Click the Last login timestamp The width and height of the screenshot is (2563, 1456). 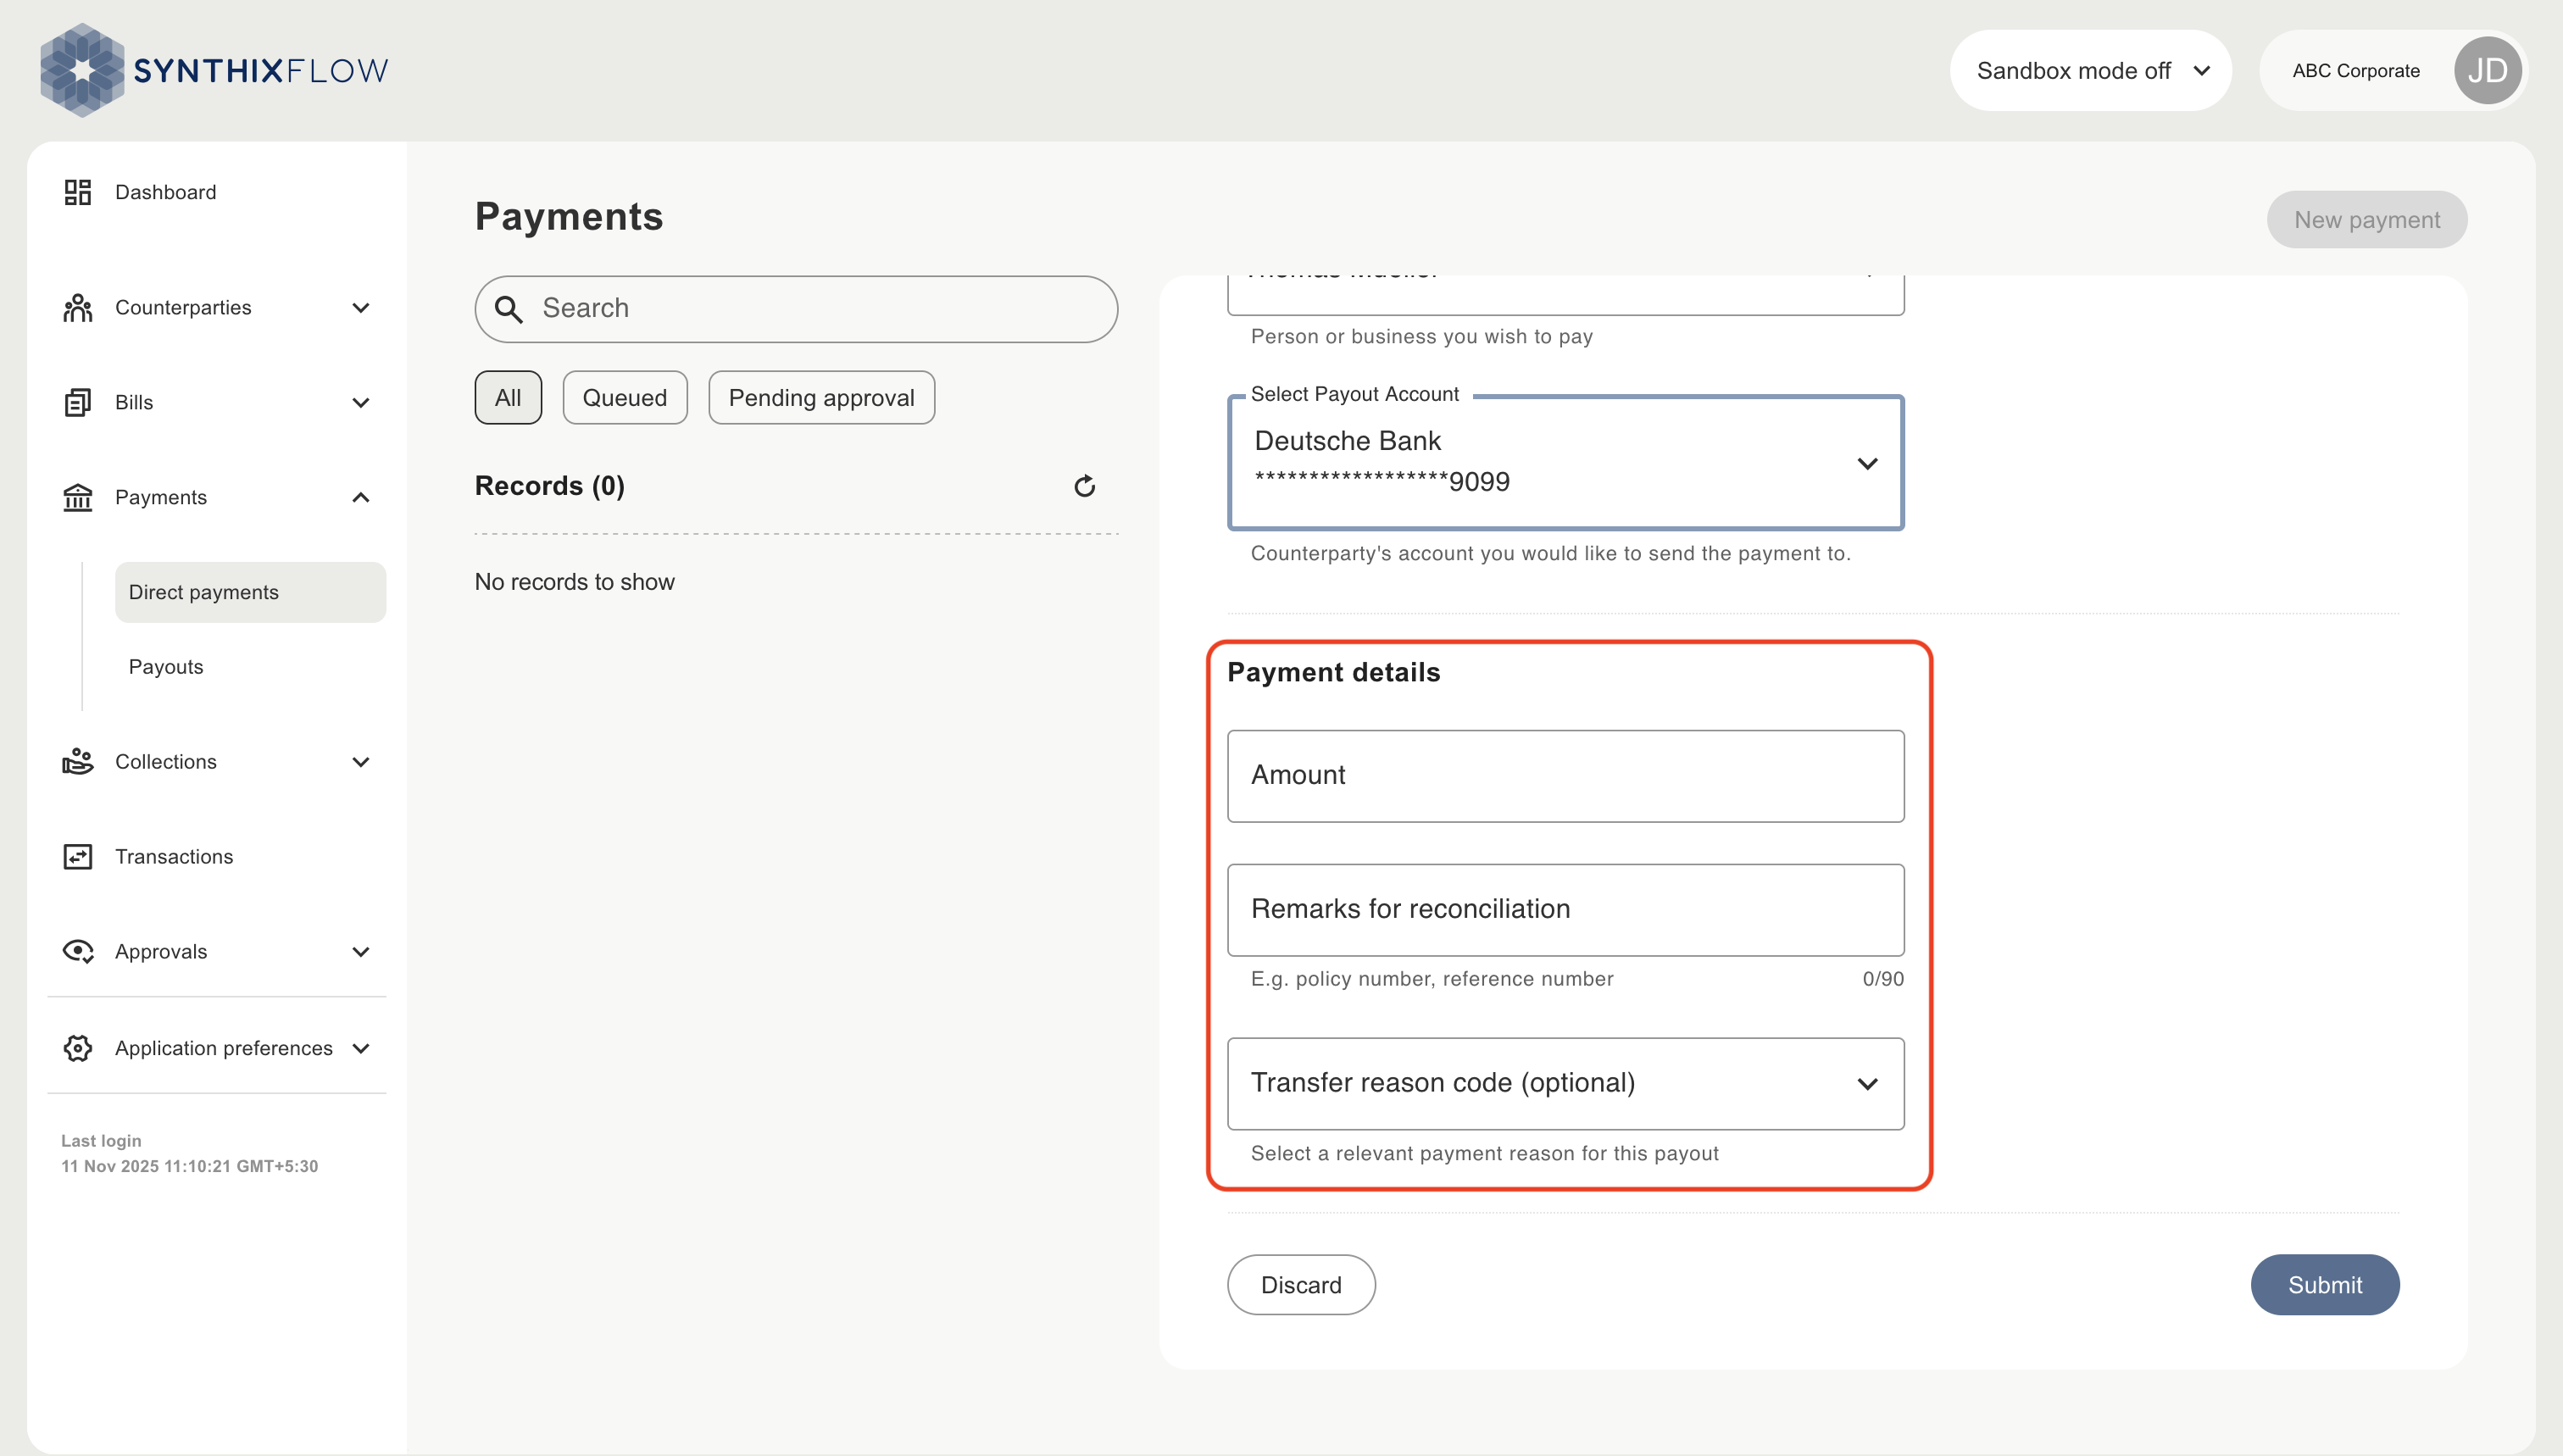point(189,1167)
